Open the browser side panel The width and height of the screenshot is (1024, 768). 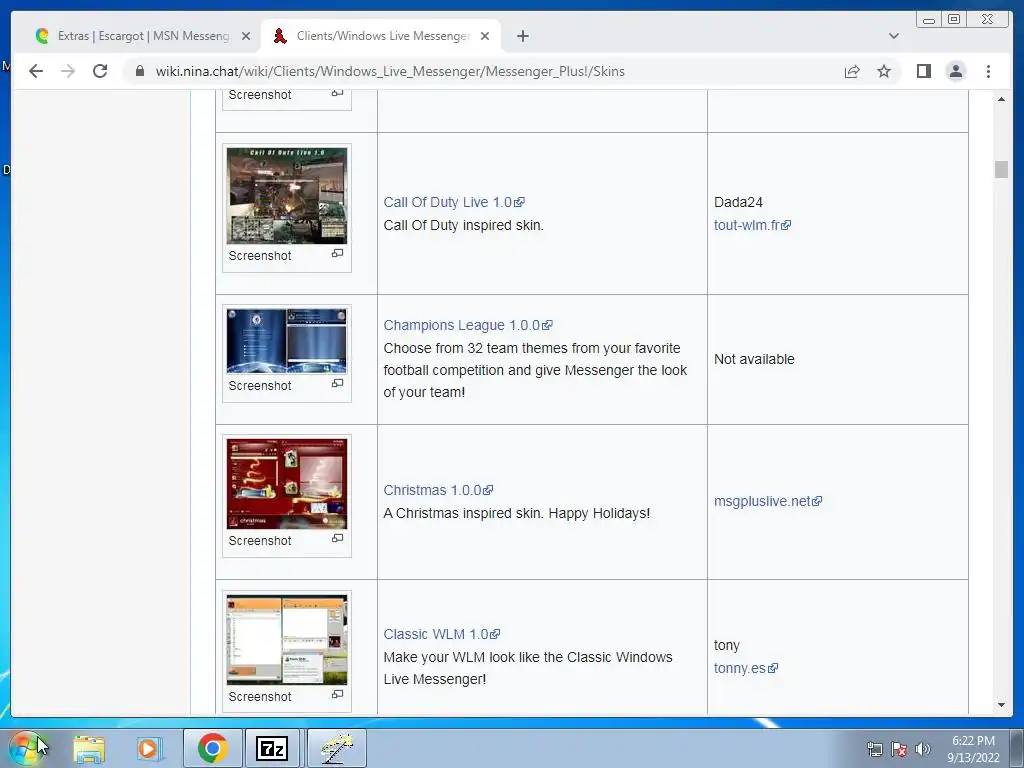coord(923,71)
